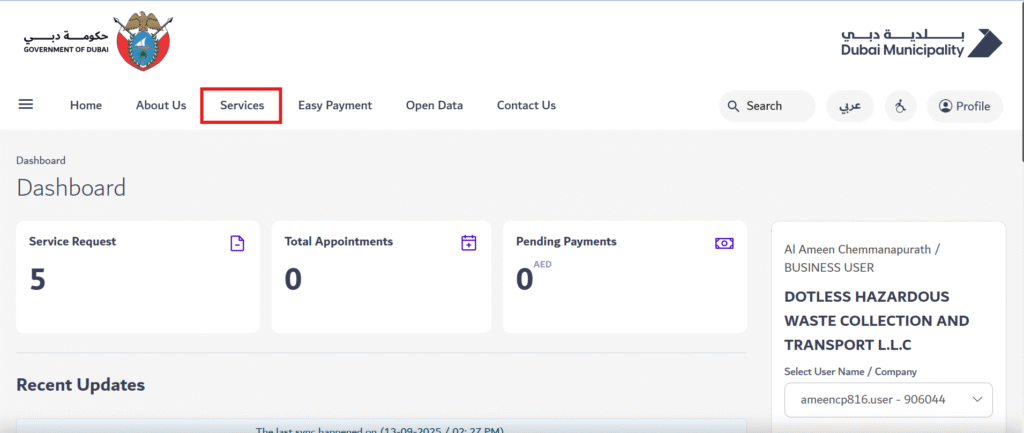The height and width of the screenshot is (433, 1024).
Task: Click the Service Request document icon
Action: (237, 243)
